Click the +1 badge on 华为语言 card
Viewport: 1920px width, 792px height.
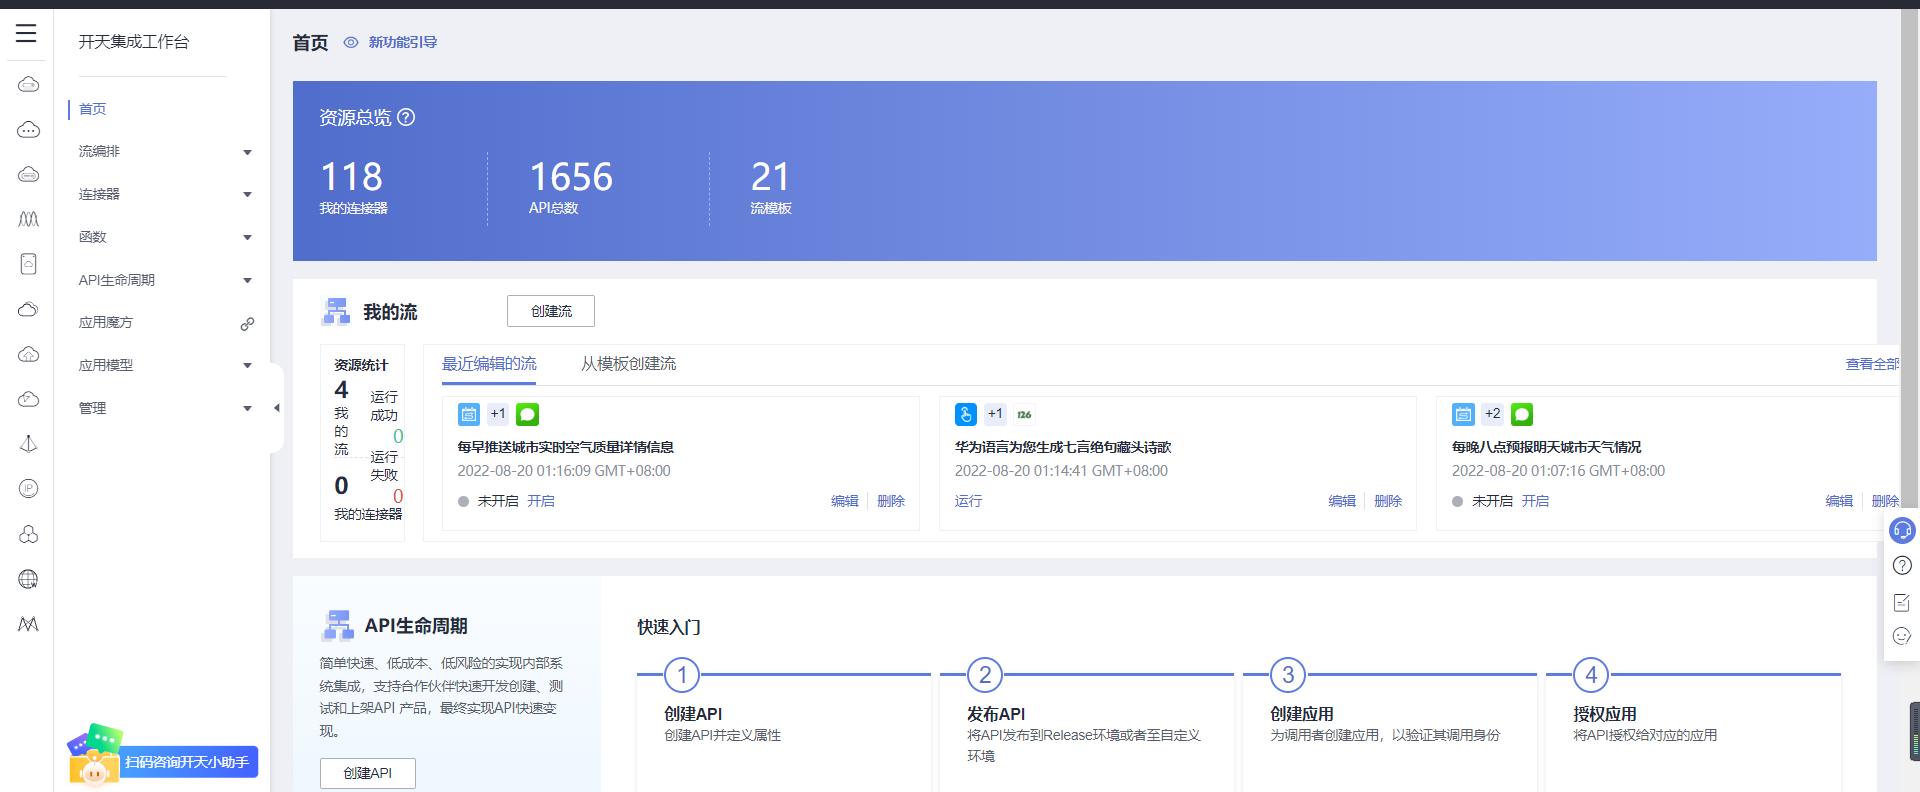pyautogui.click(x=995, y=414)
